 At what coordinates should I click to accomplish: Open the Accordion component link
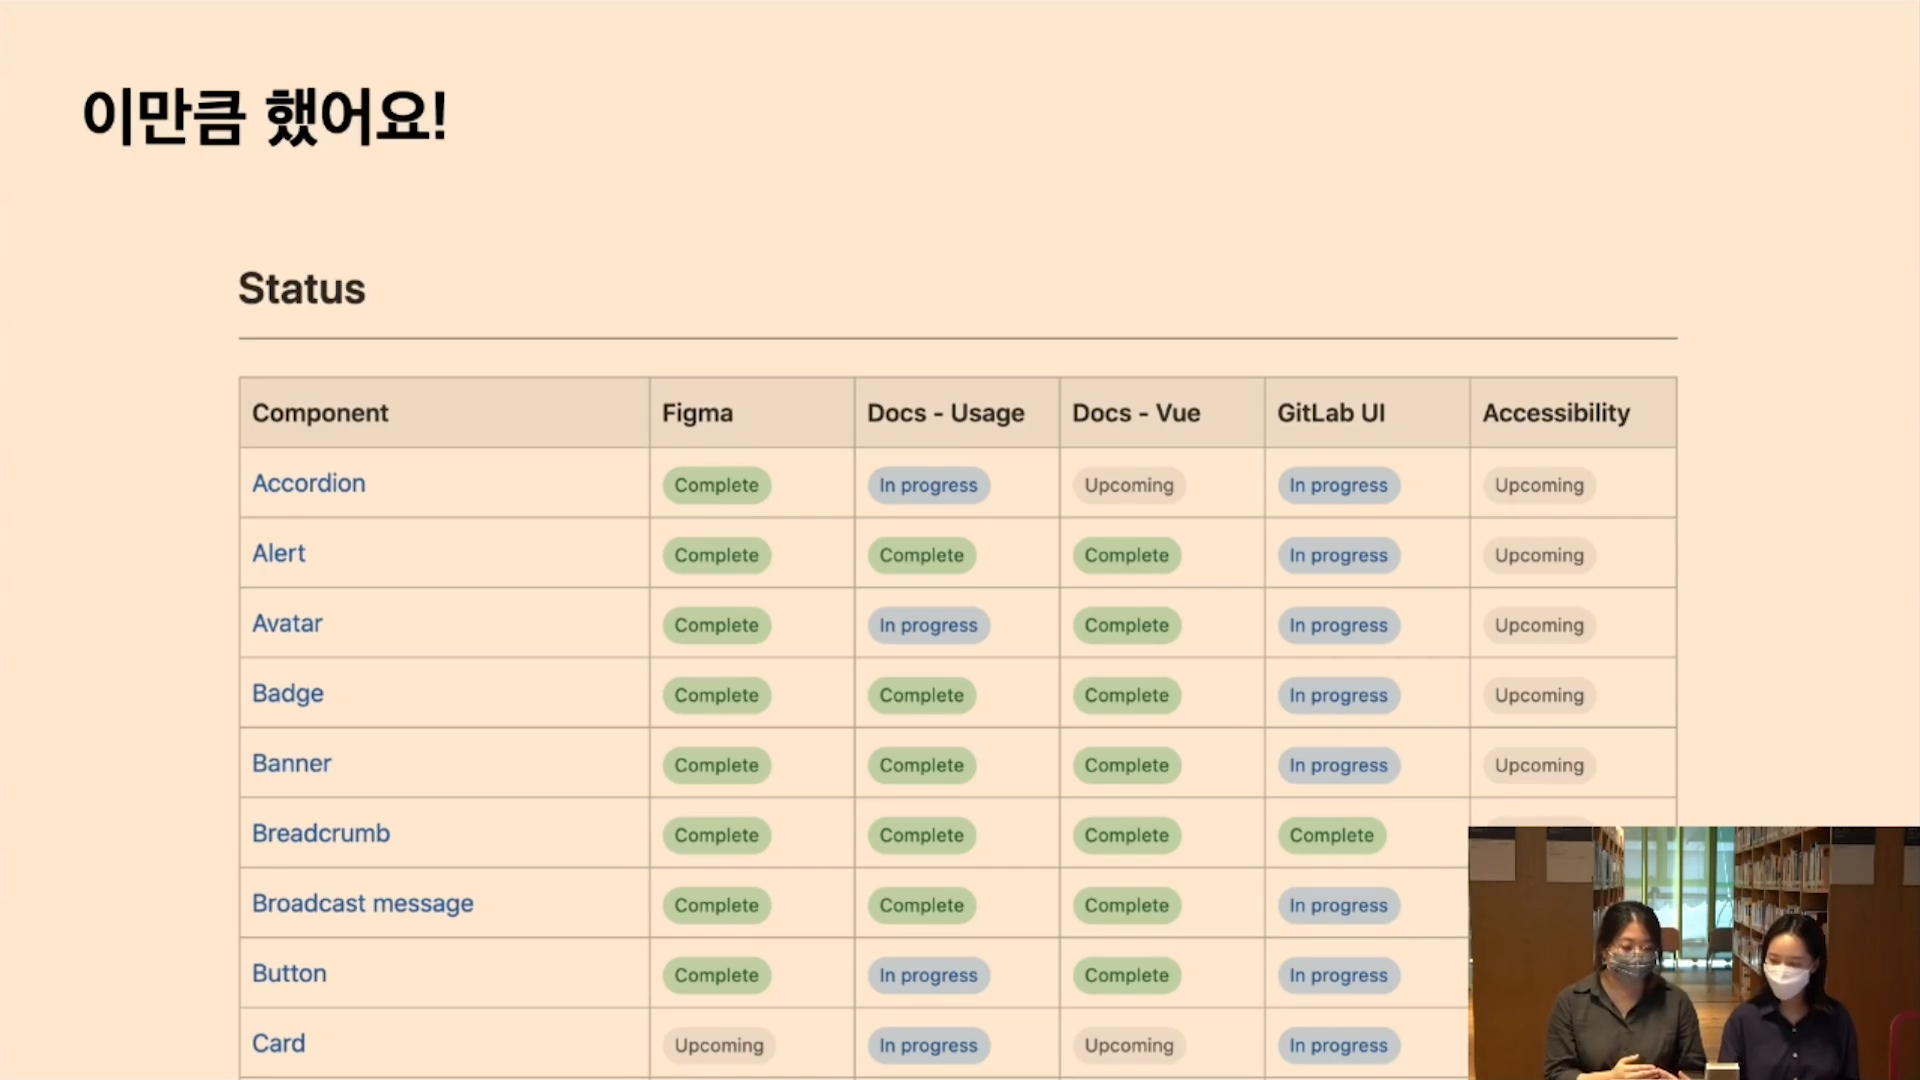308,483
